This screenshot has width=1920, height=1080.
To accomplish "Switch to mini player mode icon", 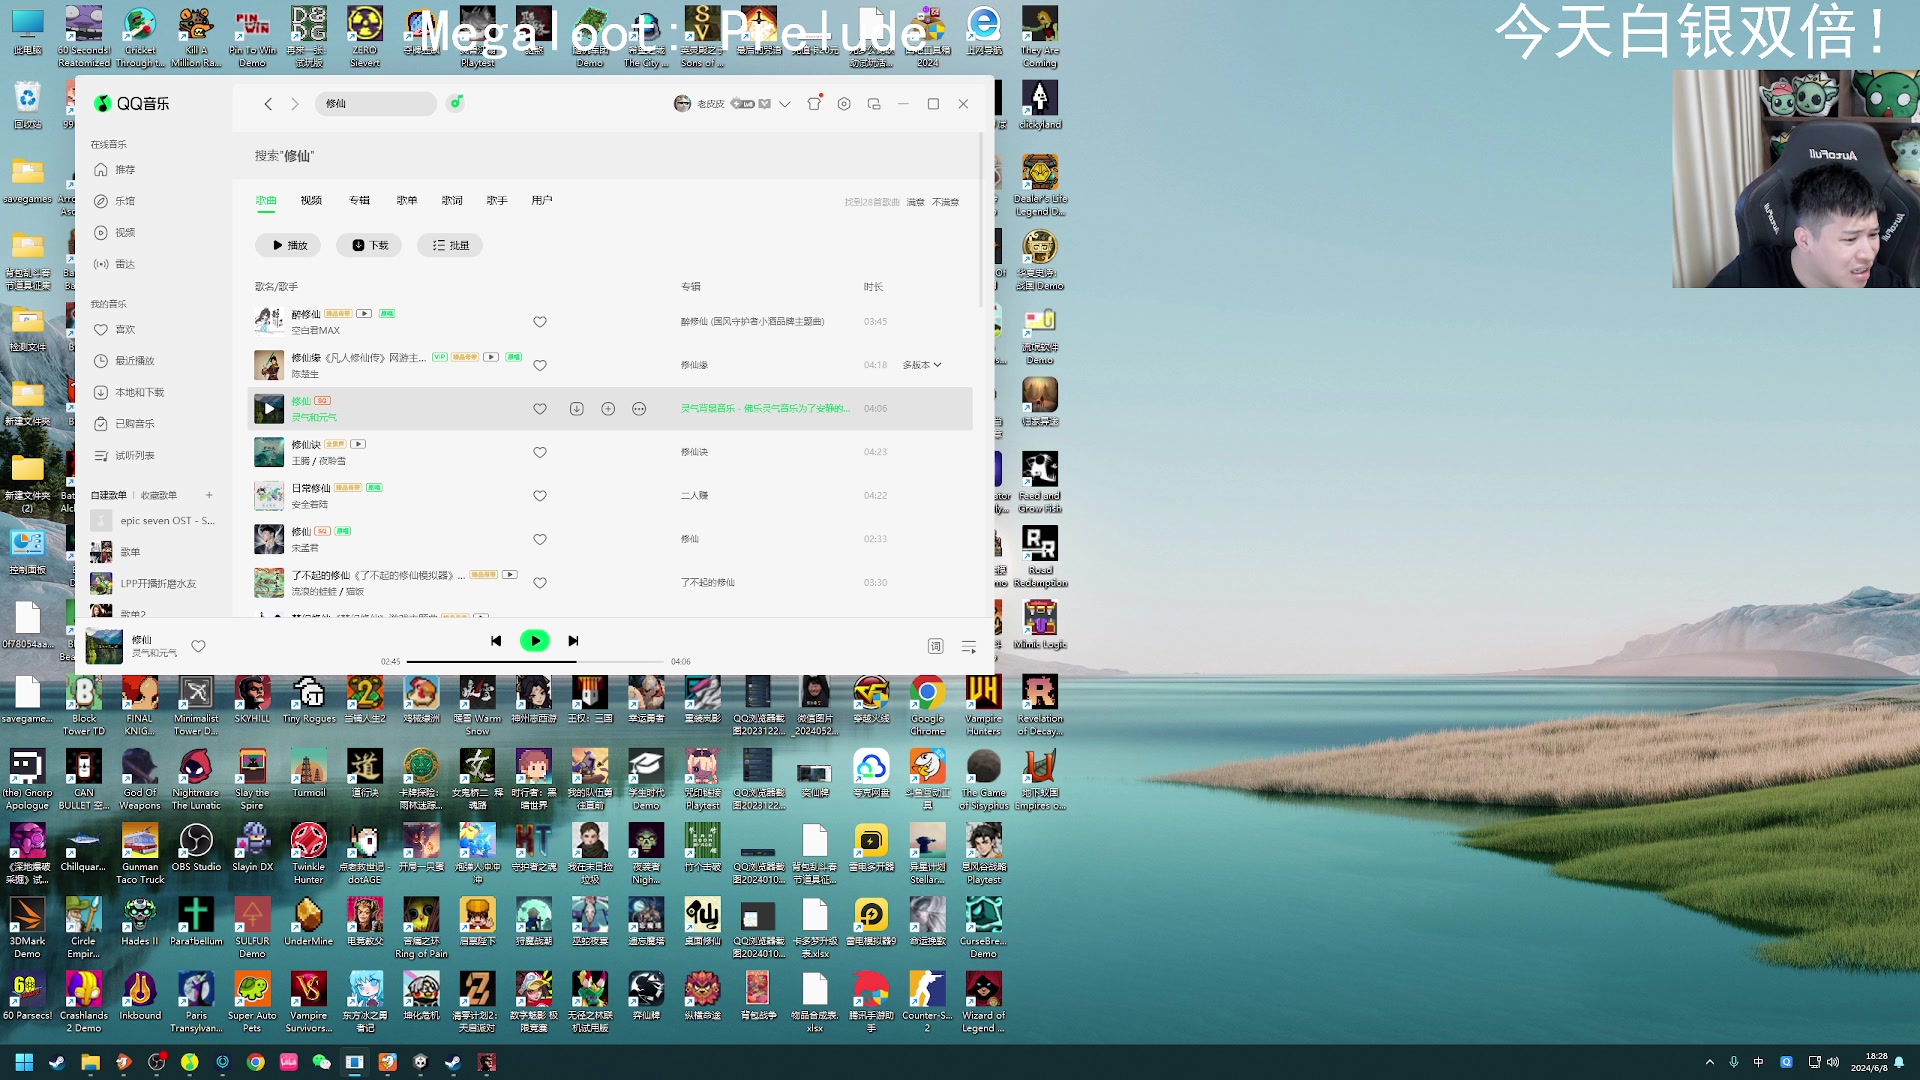I will click(x=874, y=104).
